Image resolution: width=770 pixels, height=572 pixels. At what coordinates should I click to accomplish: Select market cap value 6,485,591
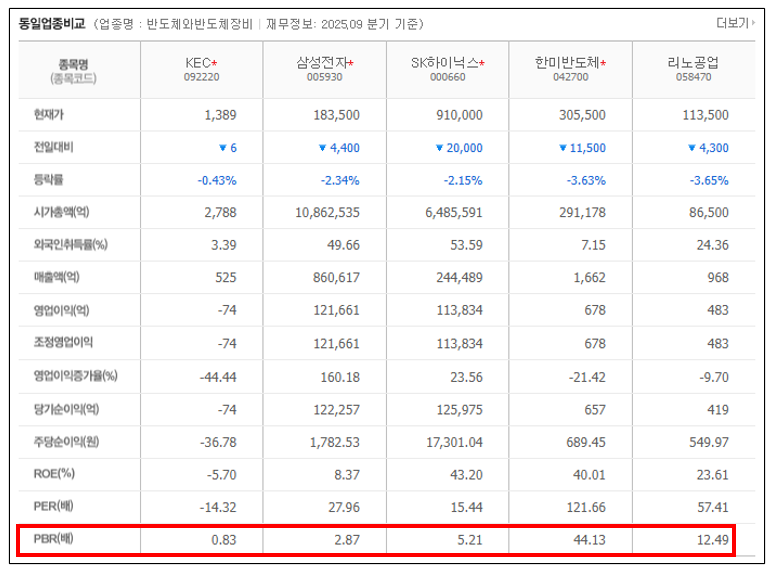(x=454, y=213)
